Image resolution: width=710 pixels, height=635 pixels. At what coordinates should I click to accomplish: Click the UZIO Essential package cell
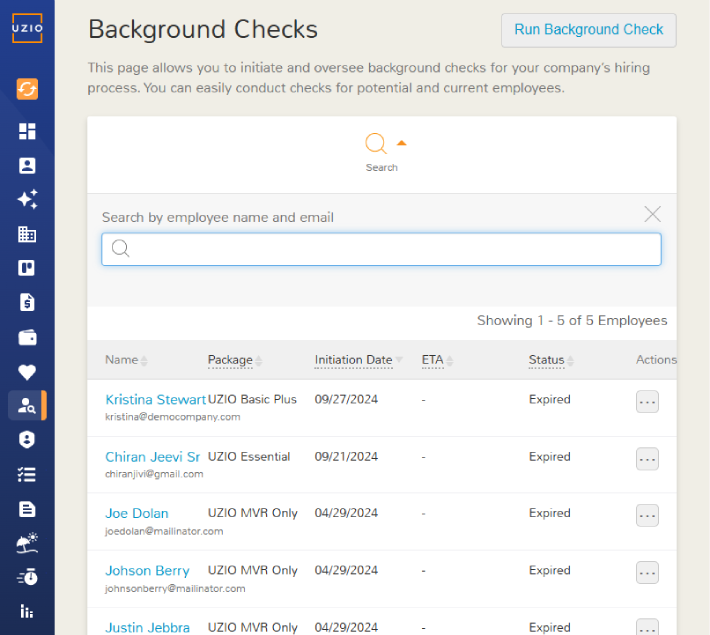point(249,457)
